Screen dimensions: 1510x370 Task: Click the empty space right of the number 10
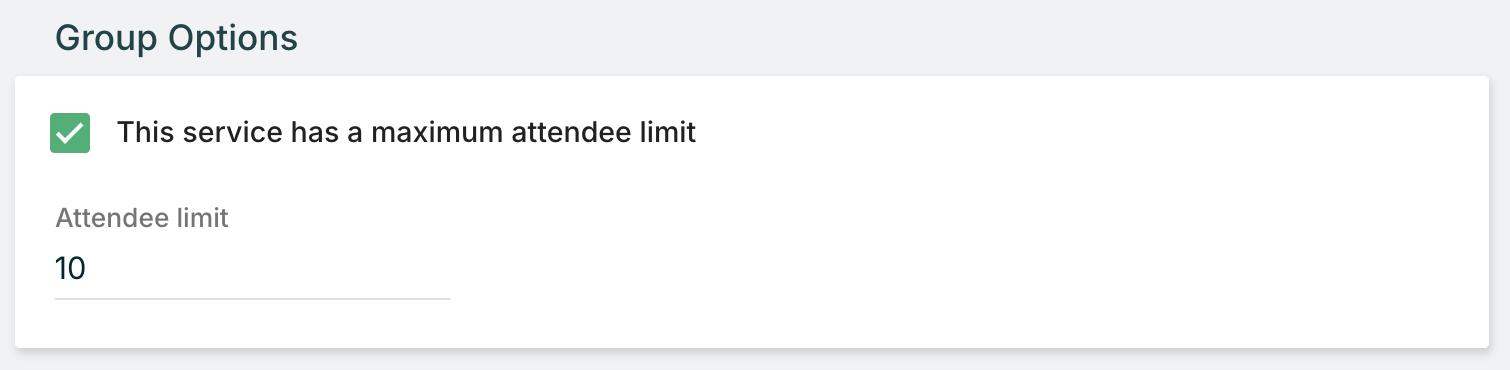[x=270, y=269]
